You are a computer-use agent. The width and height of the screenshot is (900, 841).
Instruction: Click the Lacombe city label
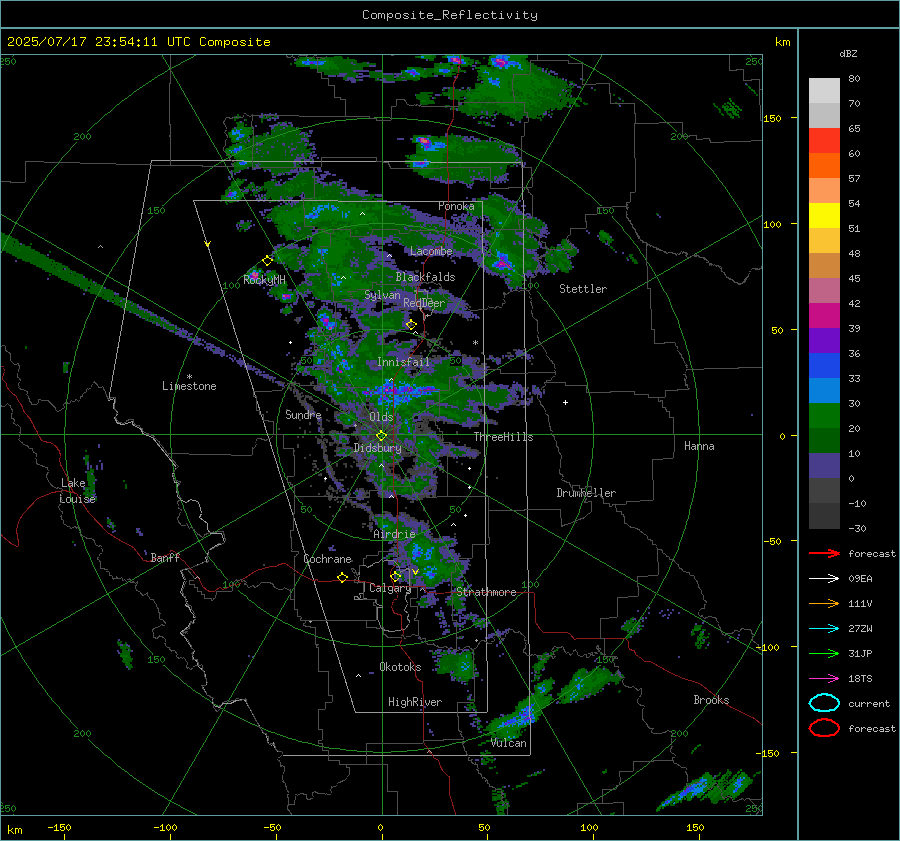[x=431, y=251]
